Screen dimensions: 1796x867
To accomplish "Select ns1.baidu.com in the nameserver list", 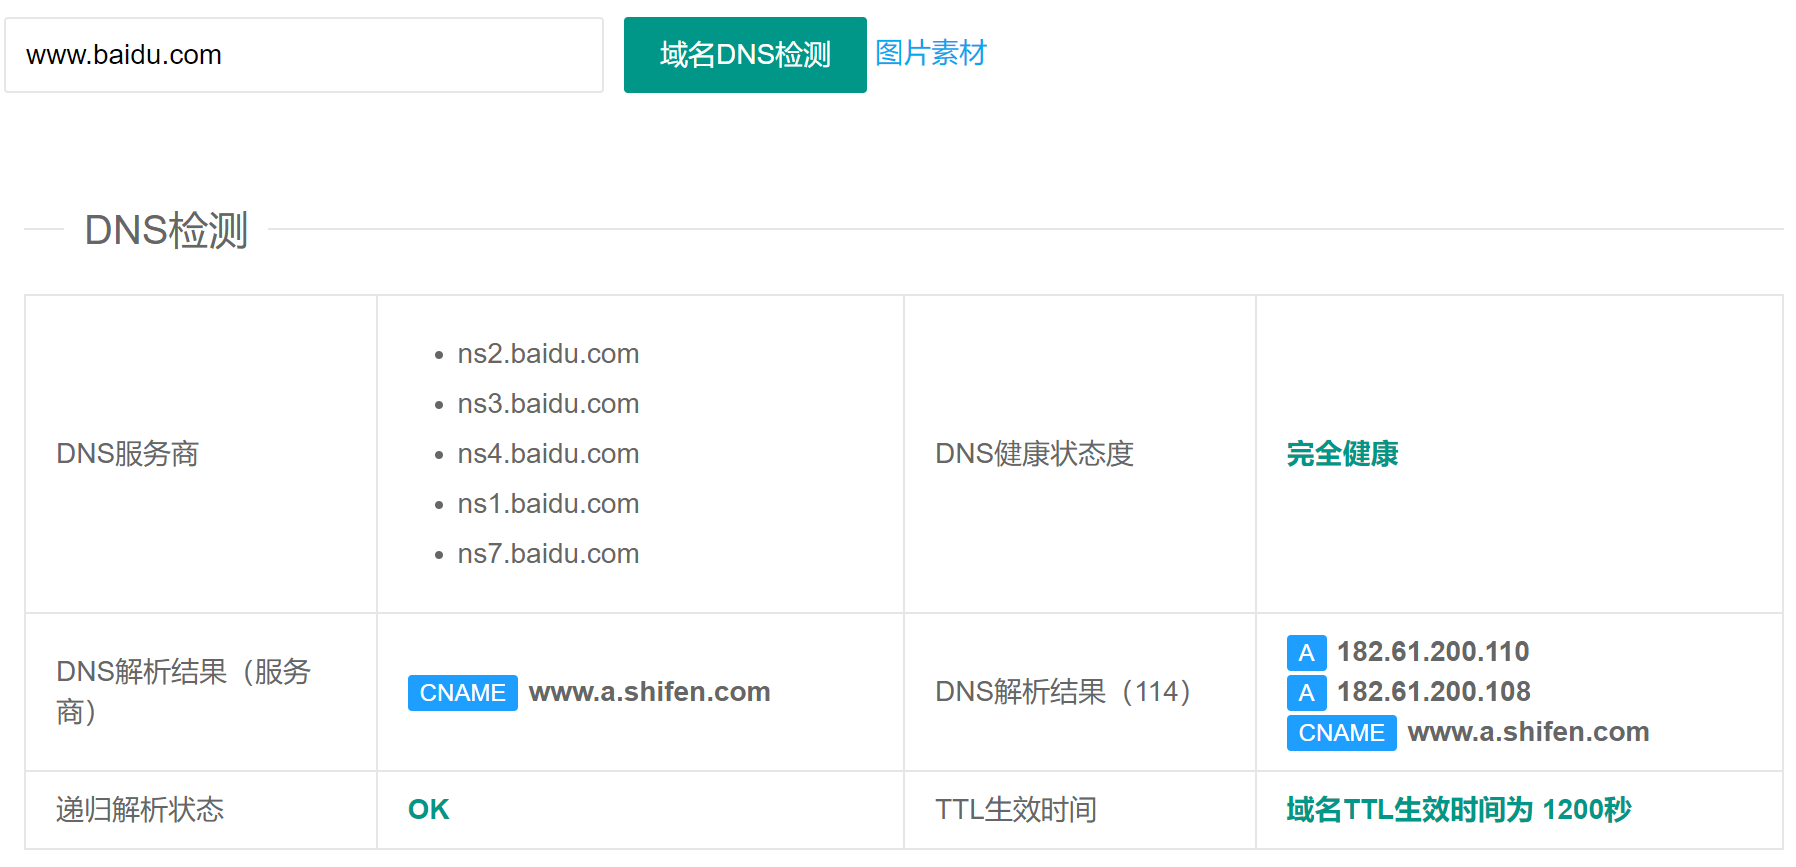I will (x=548, y=504).
